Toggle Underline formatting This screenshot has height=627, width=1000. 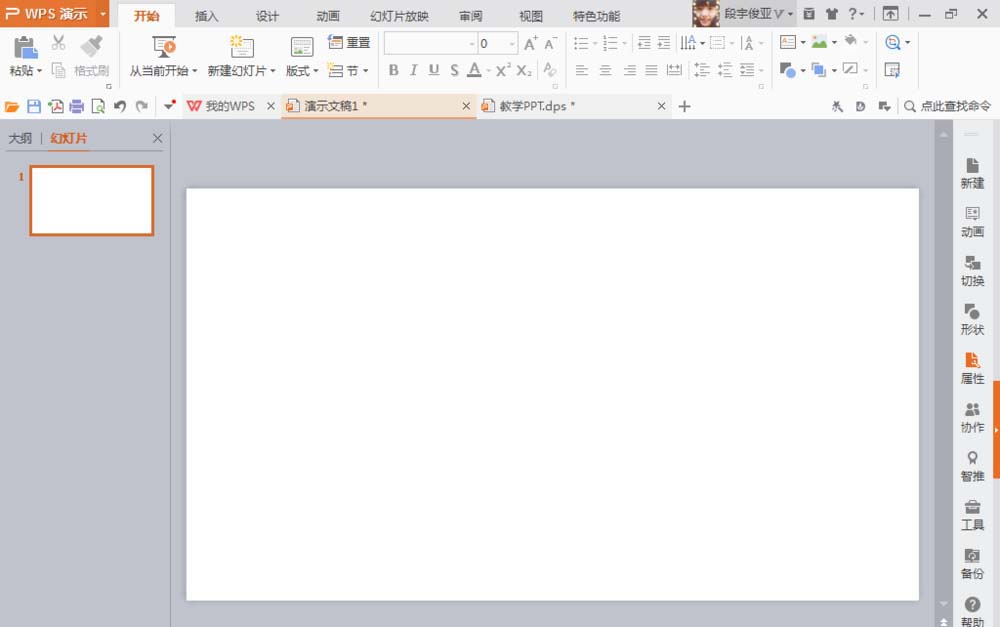click(x=434, y=70)
